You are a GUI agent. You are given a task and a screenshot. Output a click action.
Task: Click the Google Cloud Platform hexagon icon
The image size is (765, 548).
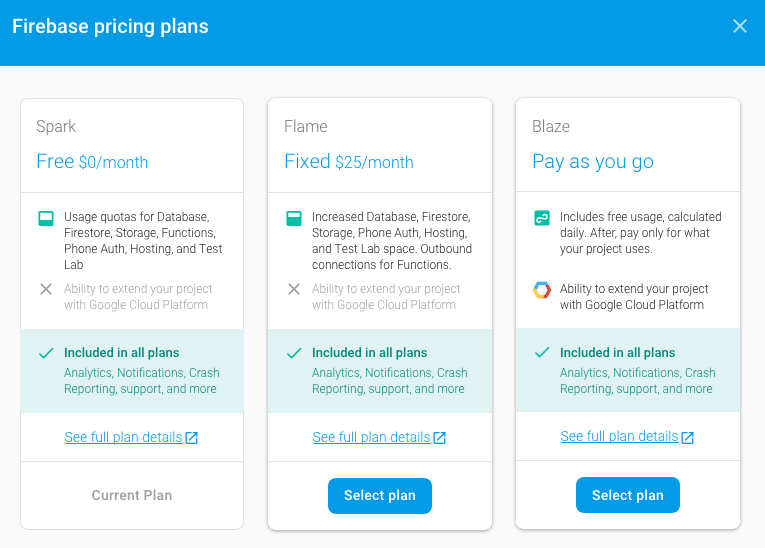click(x=541, y=290)
